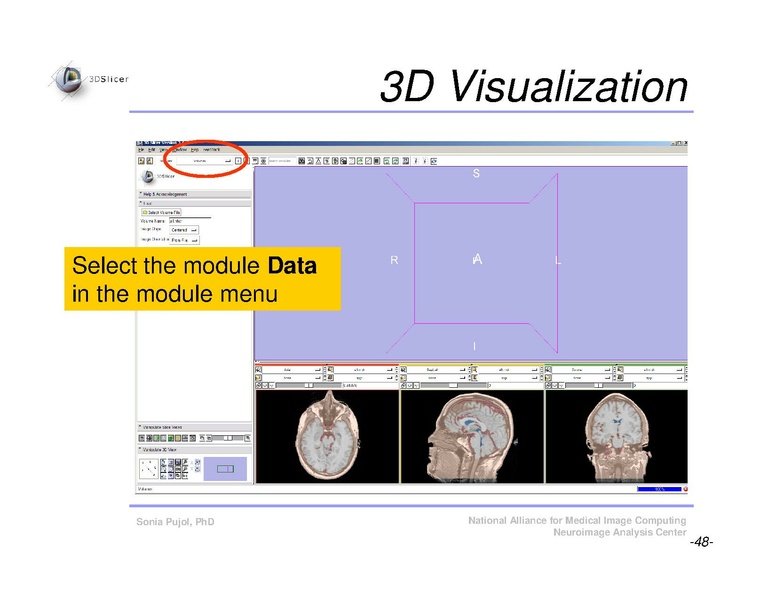
Task: Click the axis direction picker in Manipulate 3D View
Action: point(148,468)
